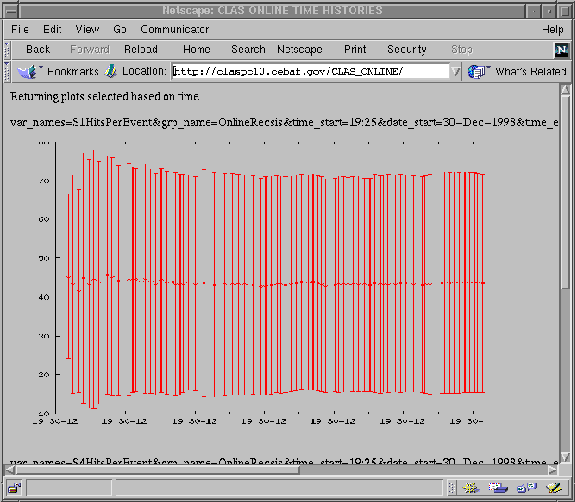Collapse the location toolbar handle
Viewport: 575px width, 502px height.
tap(7, 72)
